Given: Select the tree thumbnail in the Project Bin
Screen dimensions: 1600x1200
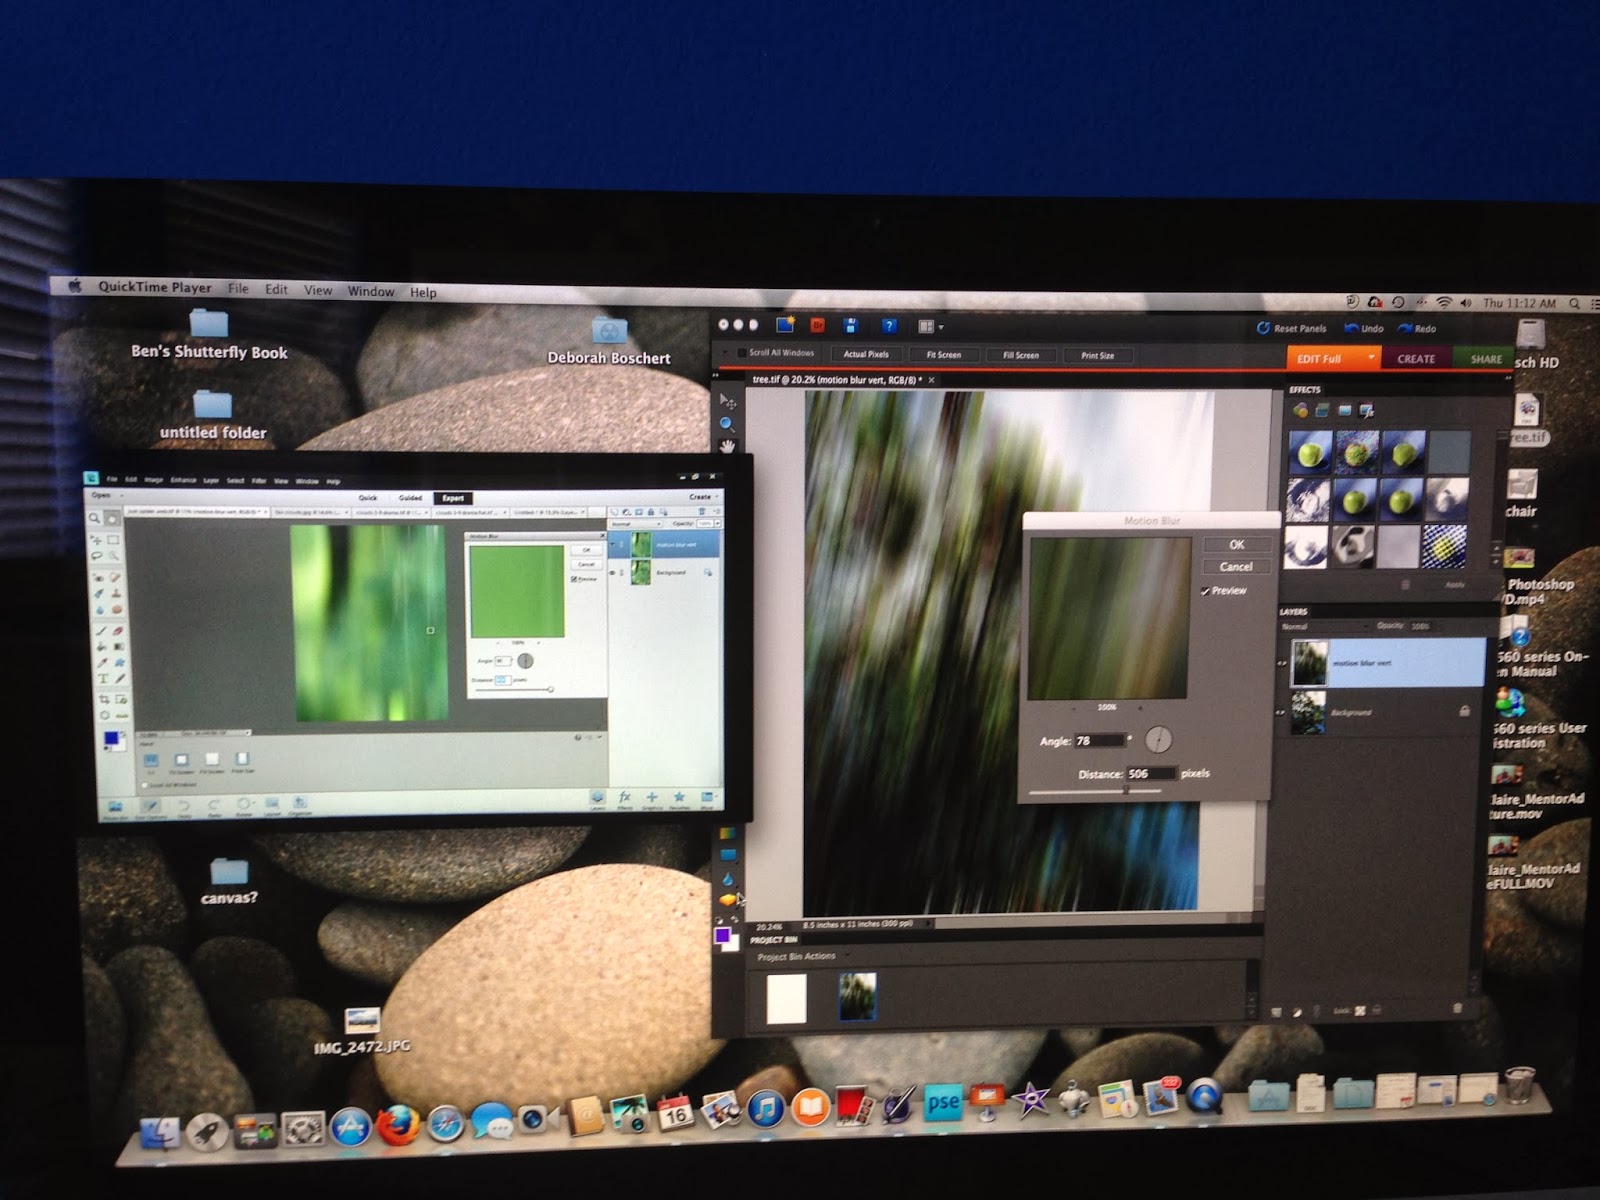Looking at the screenshot, I should point(857,997).
